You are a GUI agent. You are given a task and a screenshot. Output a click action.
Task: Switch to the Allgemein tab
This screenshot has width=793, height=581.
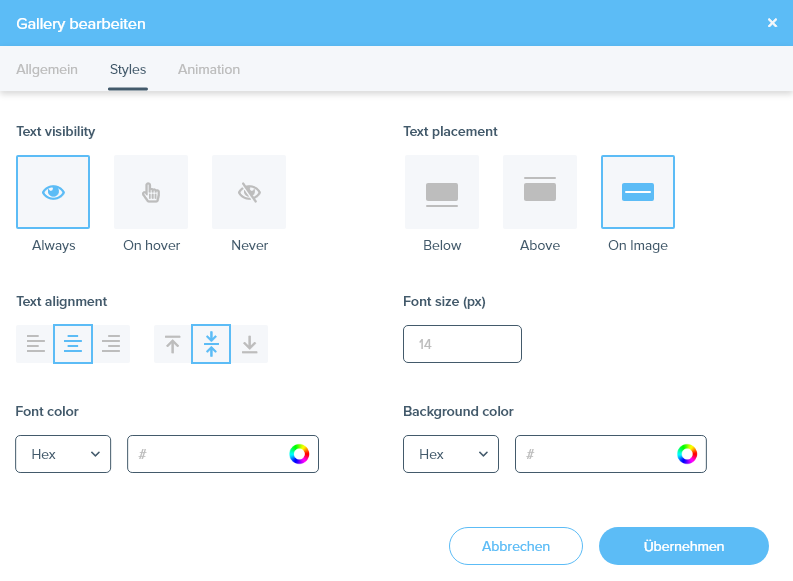(x=47, y=70)
